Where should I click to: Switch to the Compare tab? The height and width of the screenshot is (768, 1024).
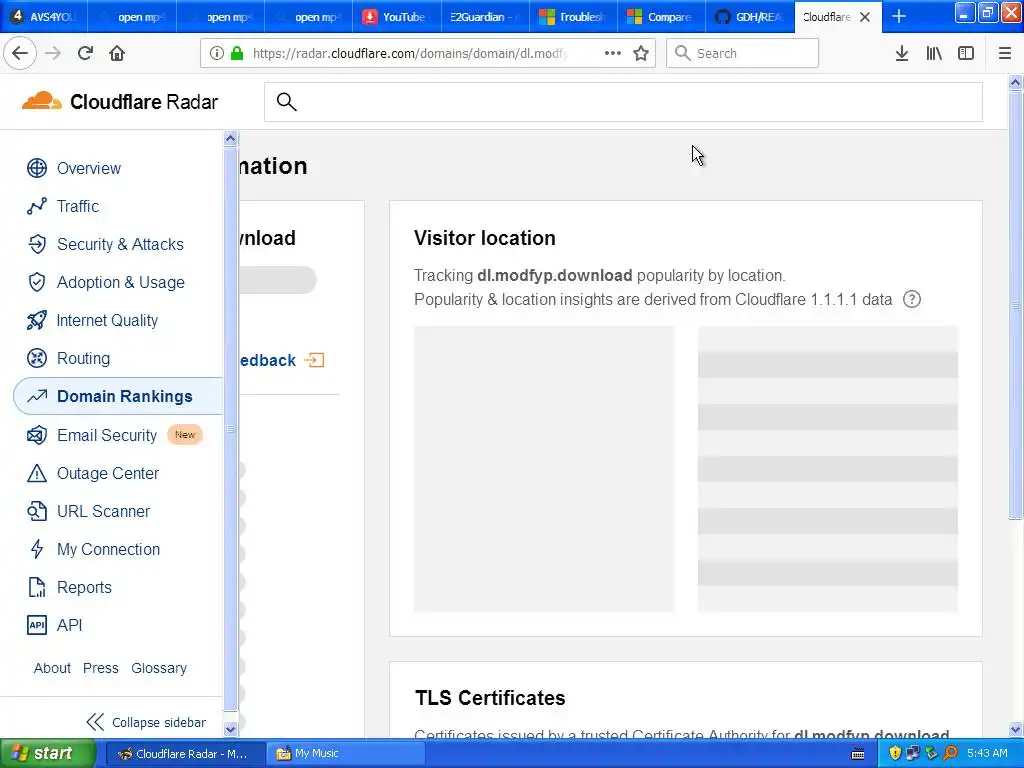point(662,17)
